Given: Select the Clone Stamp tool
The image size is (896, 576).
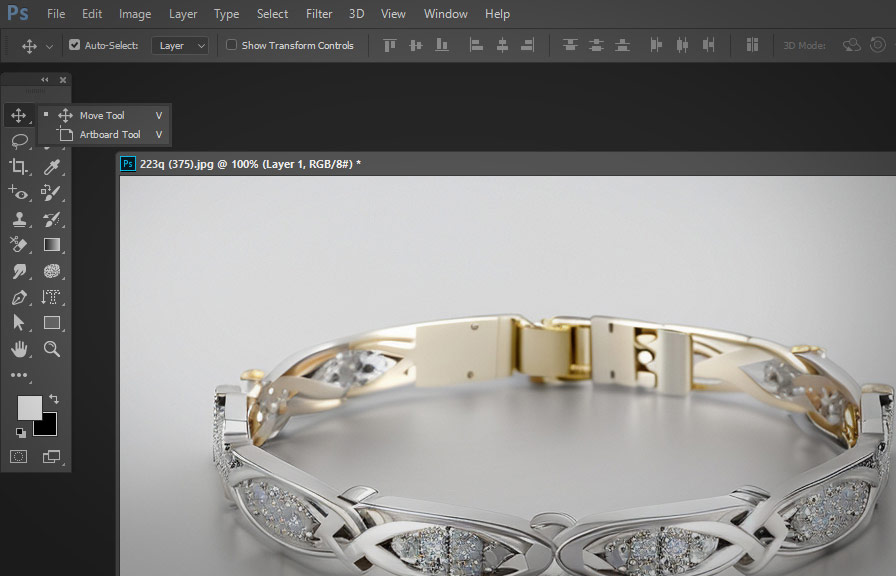Looking at the screenshot, I should pyautogui.click(x=18, y=218).
